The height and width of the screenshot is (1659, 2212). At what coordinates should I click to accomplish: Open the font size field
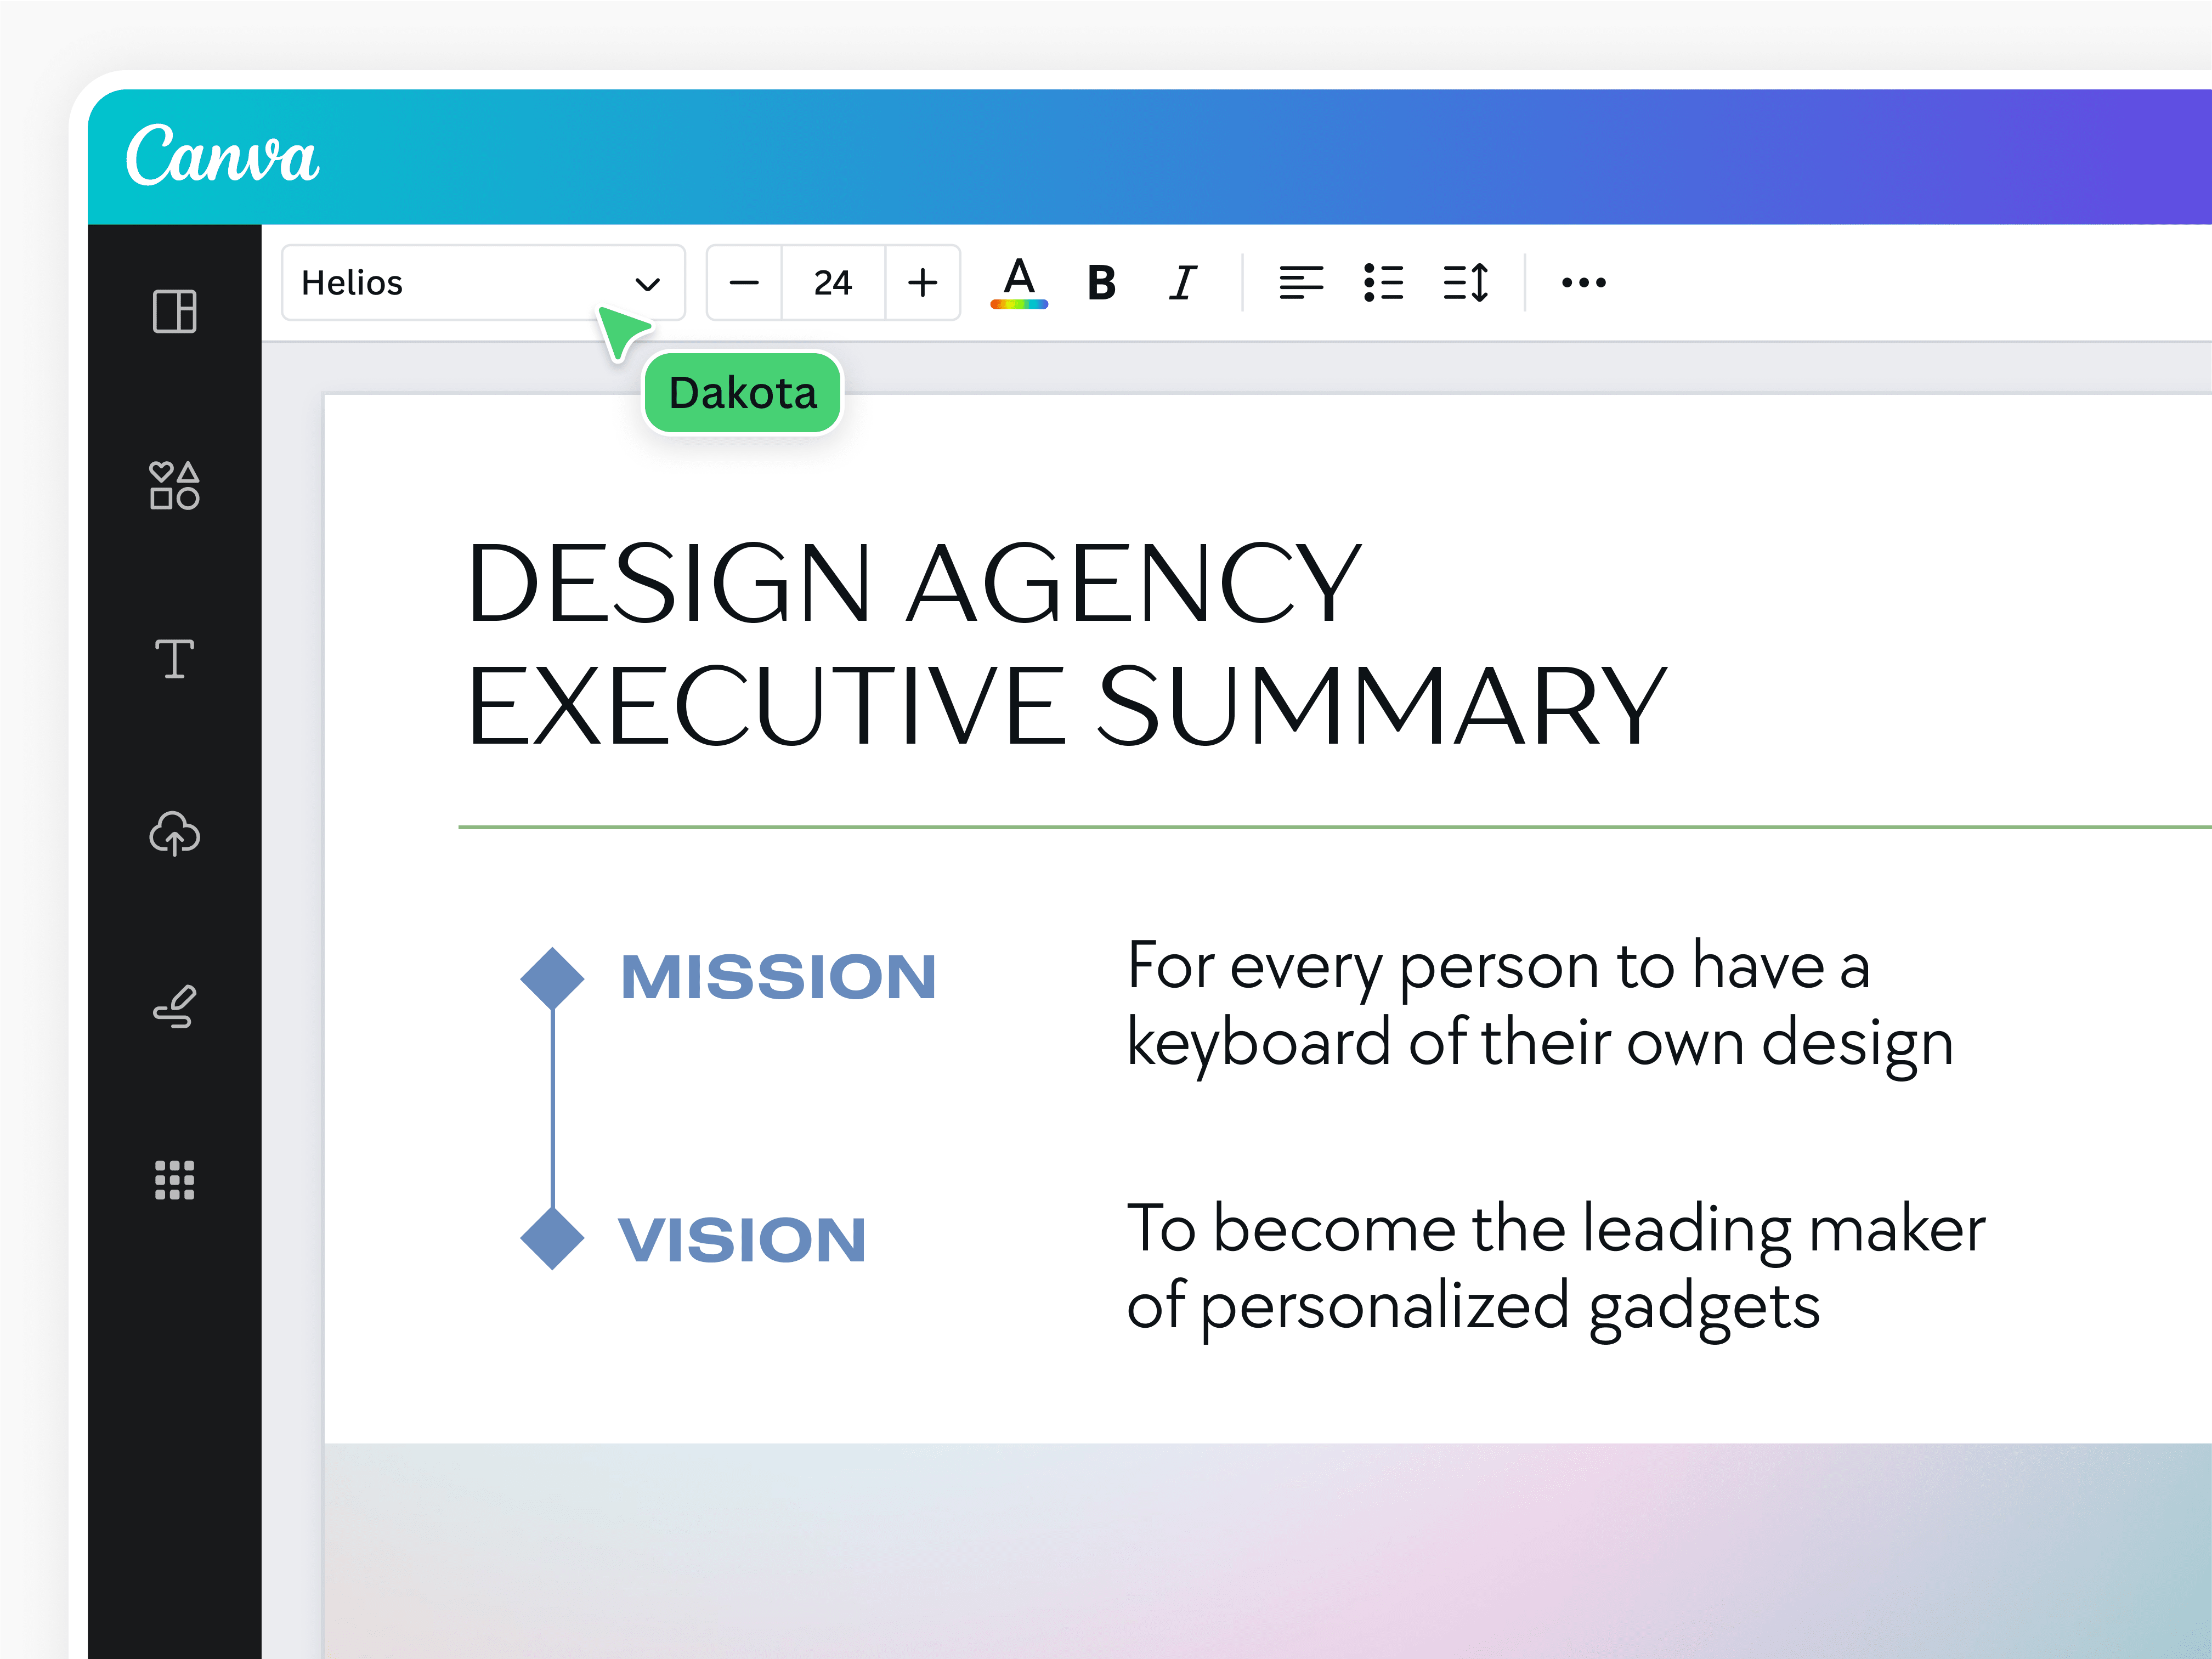pos(832,283)
